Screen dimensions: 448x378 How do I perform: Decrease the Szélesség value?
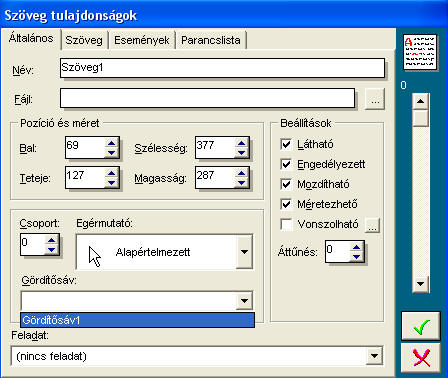[x=241, y=153]
